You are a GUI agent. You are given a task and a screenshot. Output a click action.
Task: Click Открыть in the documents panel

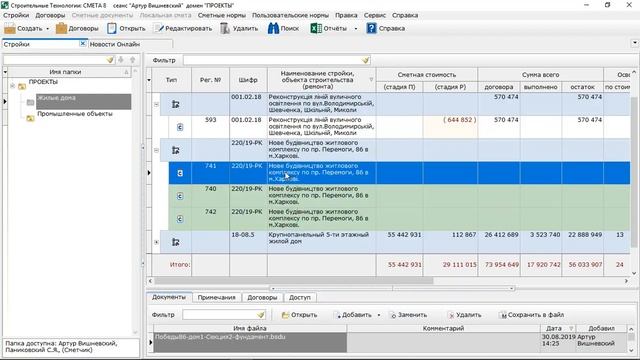(299, 315)
